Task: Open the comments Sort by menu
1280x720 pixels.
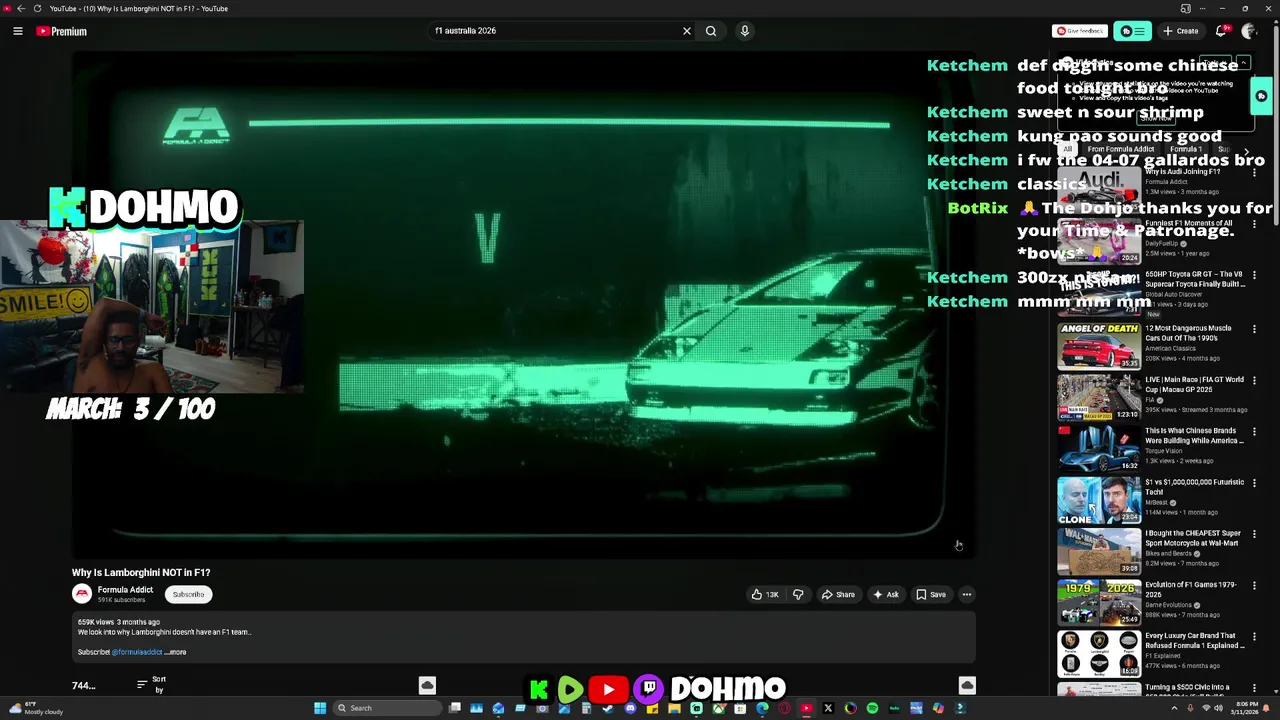Action: [x=152, y=685]
